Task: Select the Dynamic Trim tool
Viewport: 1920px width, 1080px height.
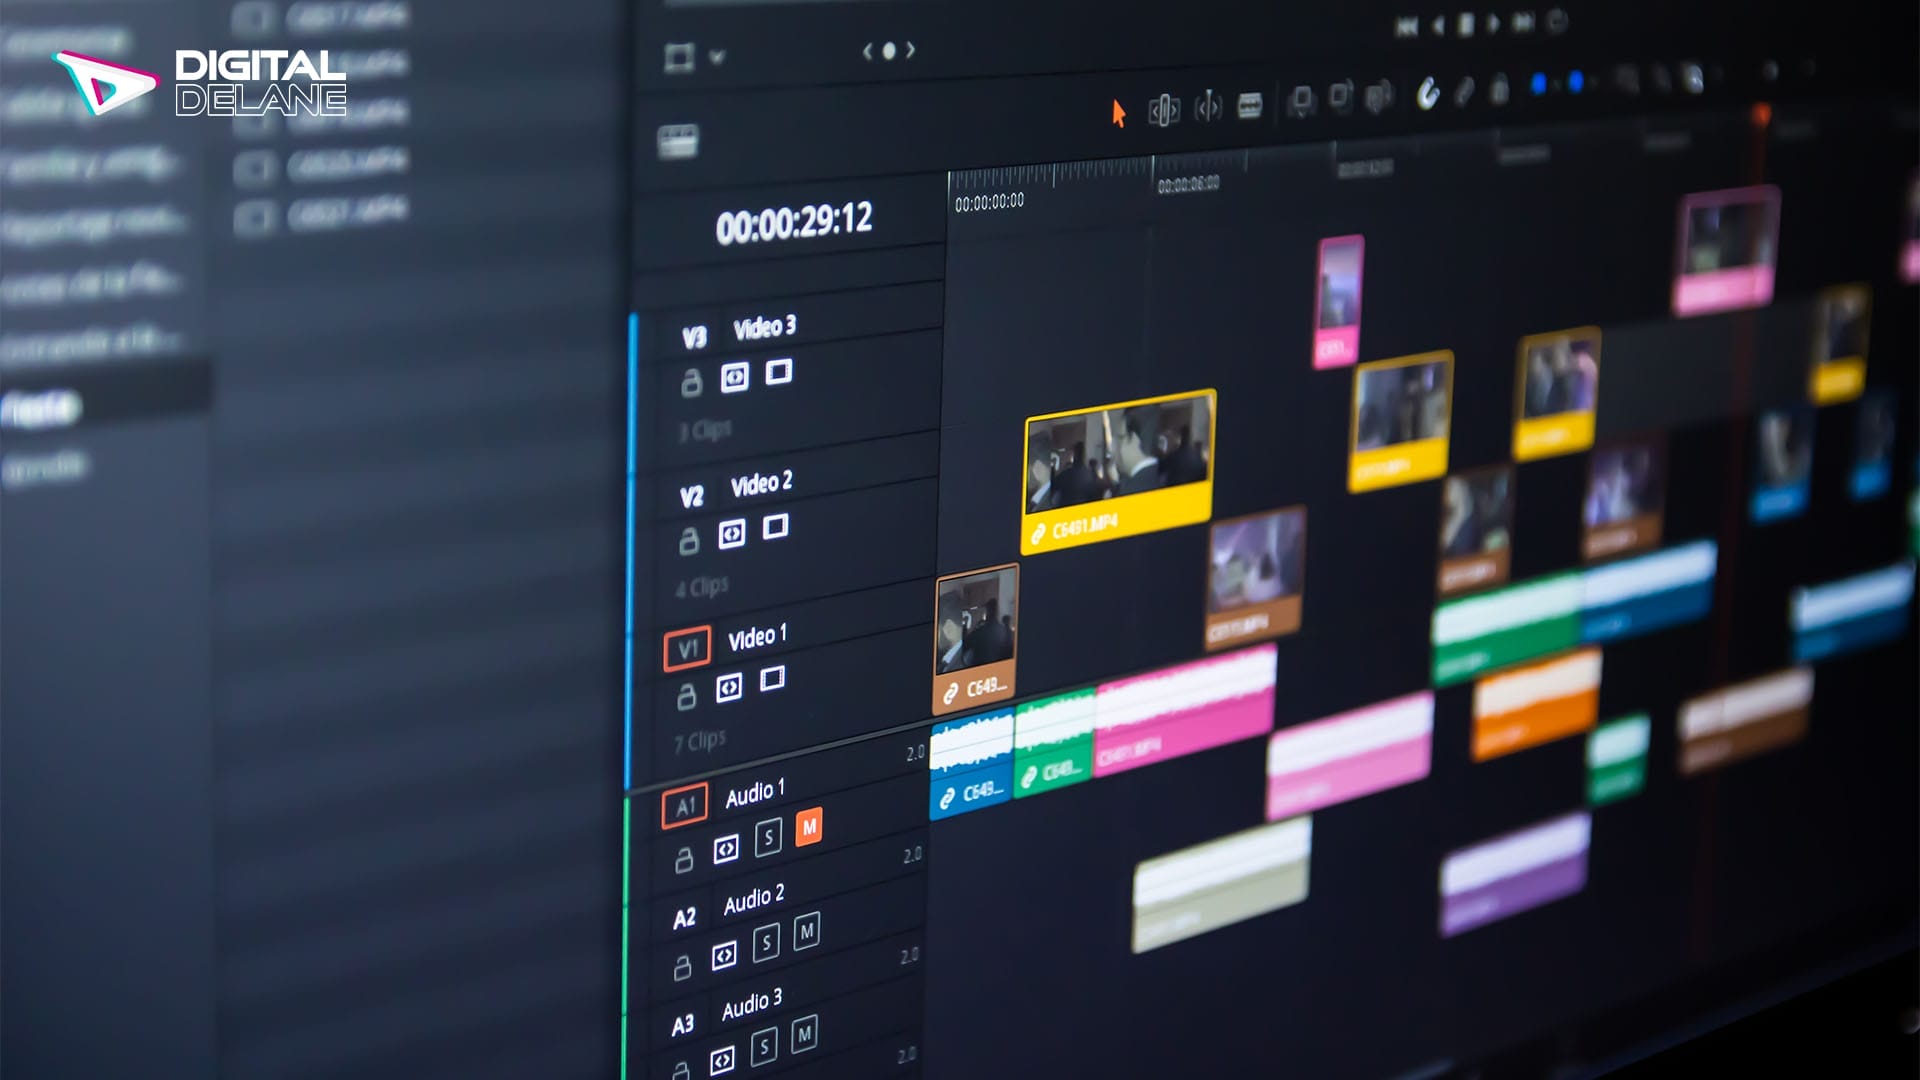Action: tap(1209, 107)
